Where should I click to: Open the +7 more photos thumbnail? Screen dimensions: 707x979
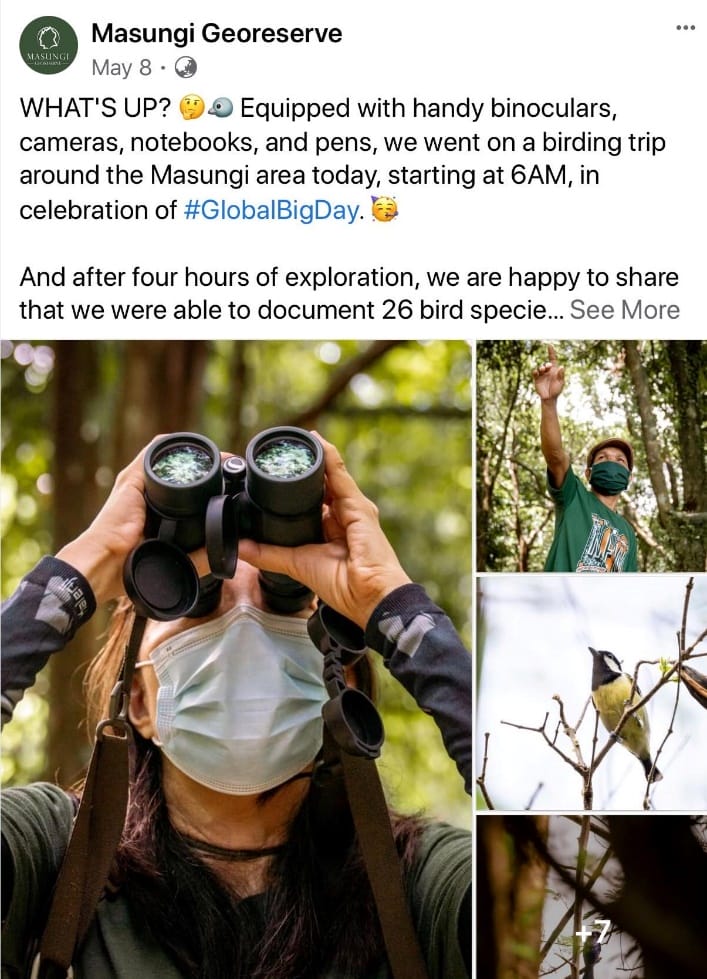[592, 897]
